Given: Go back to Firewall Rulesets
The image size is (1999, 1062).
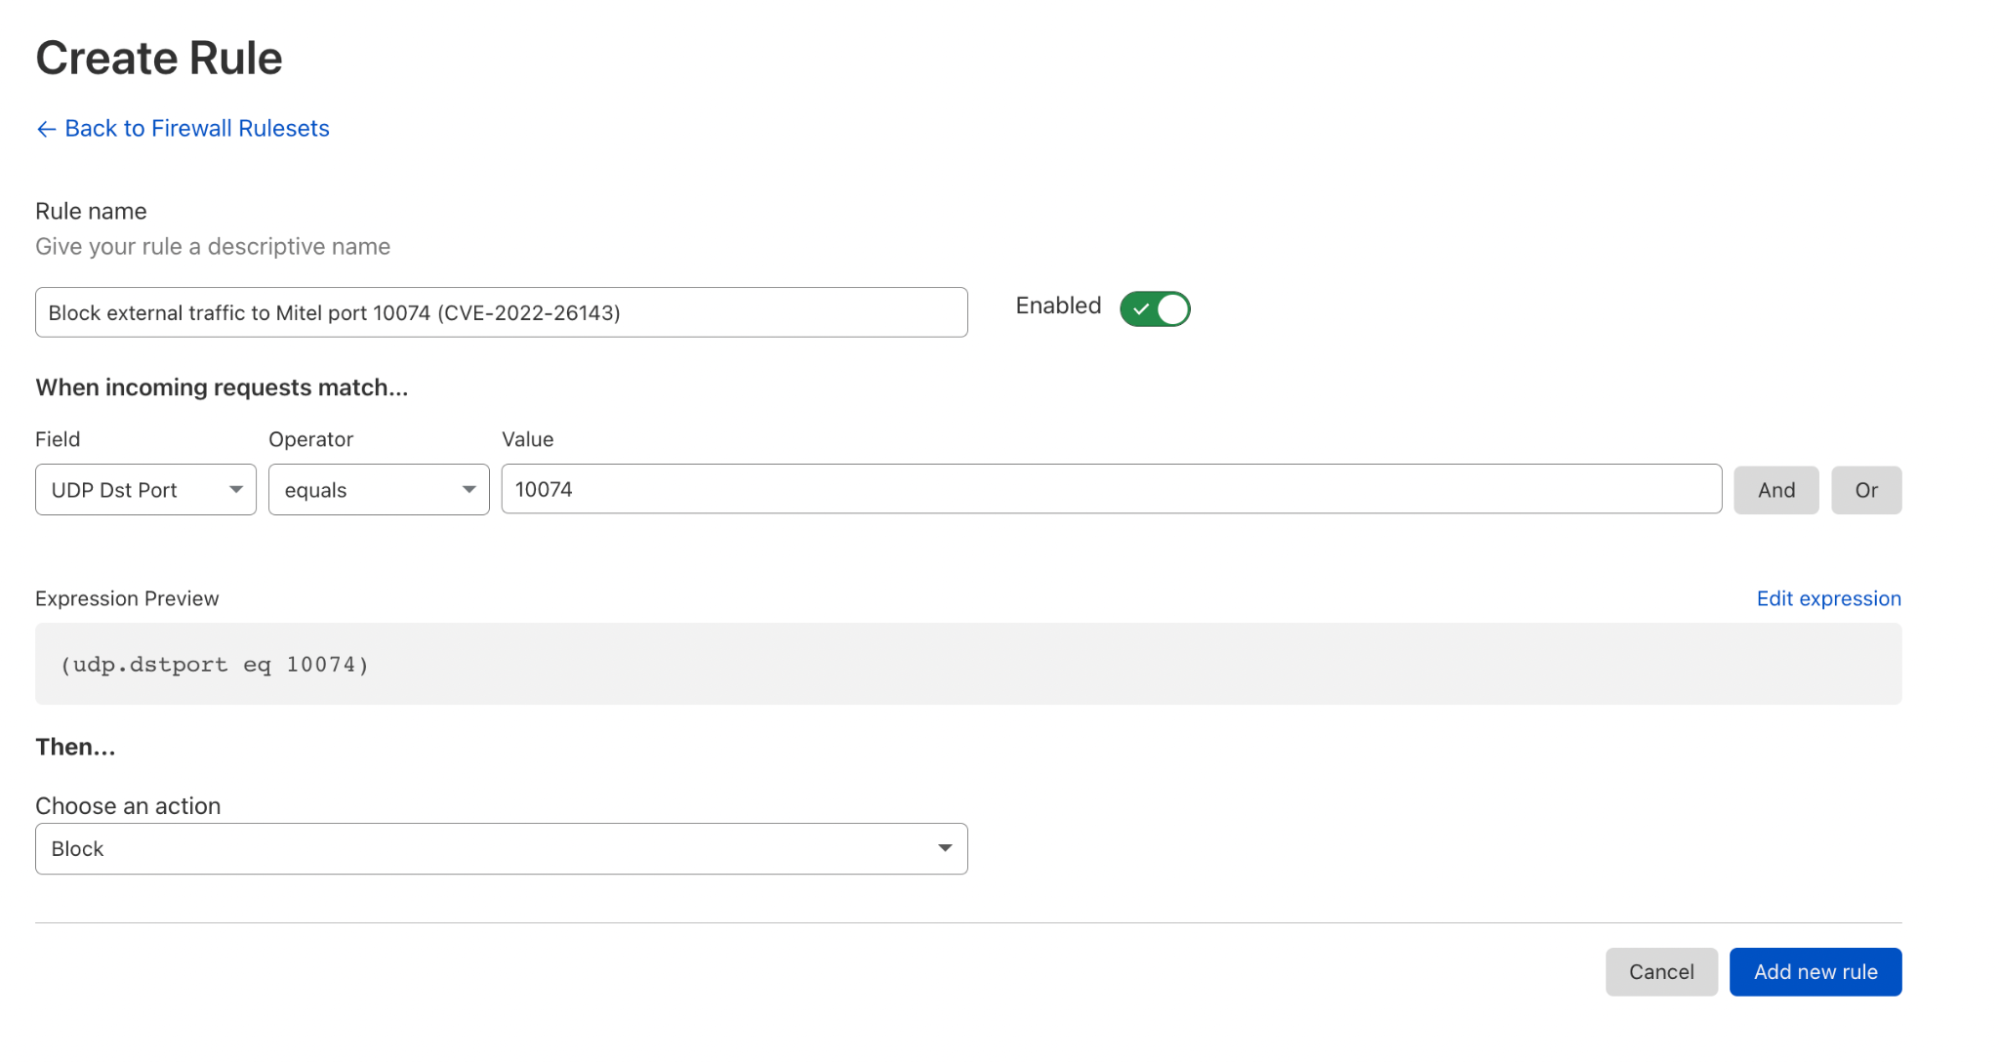Looking at the screenshot, I should 183,128.
